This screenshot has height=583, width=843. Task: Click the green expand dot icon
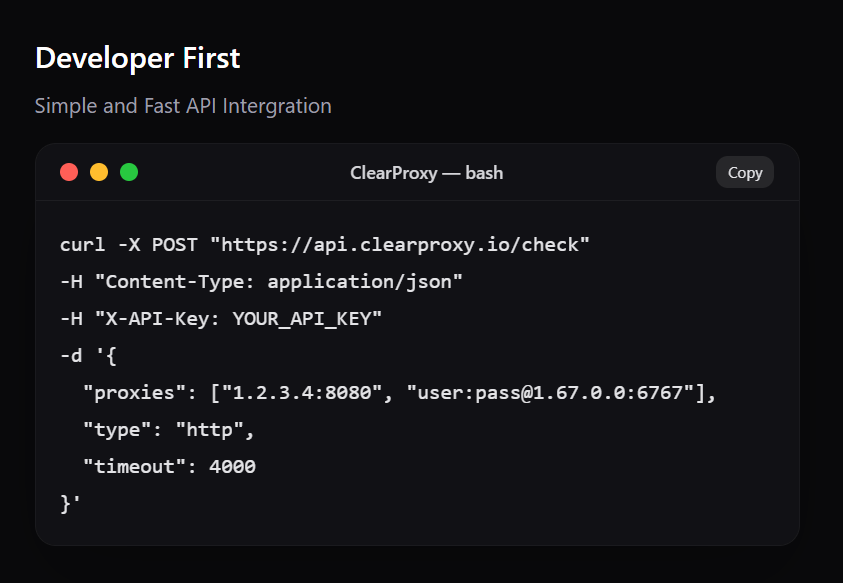tap(128, 171)
